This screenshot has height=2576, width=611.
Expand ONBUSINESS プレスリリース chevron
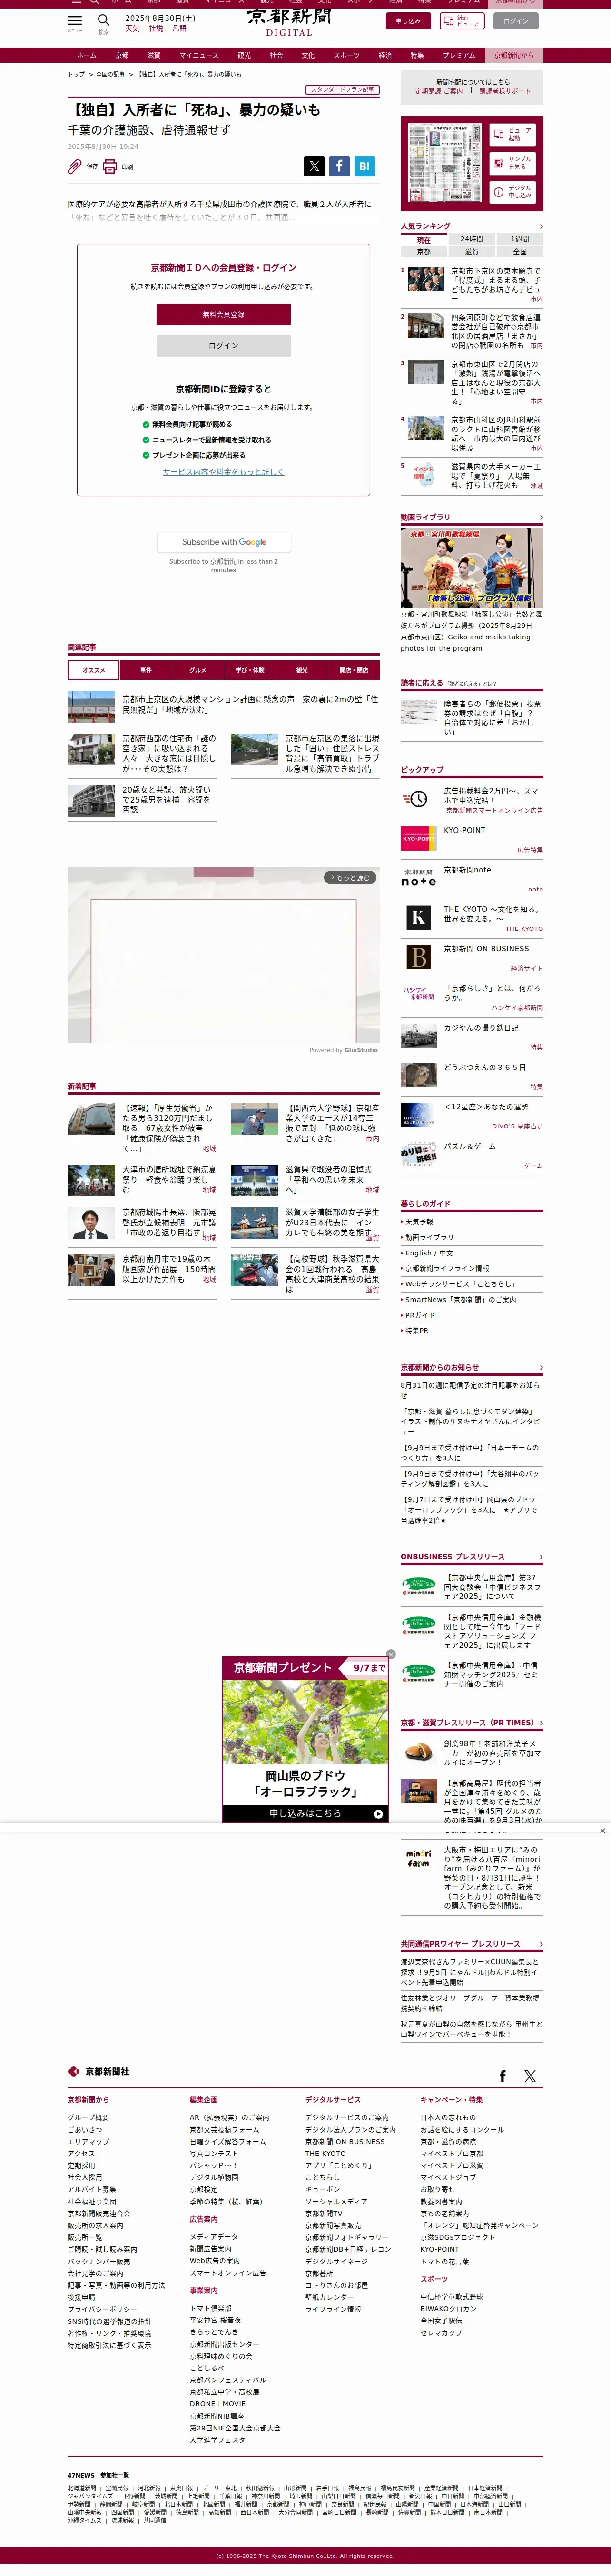point(541,1557)
